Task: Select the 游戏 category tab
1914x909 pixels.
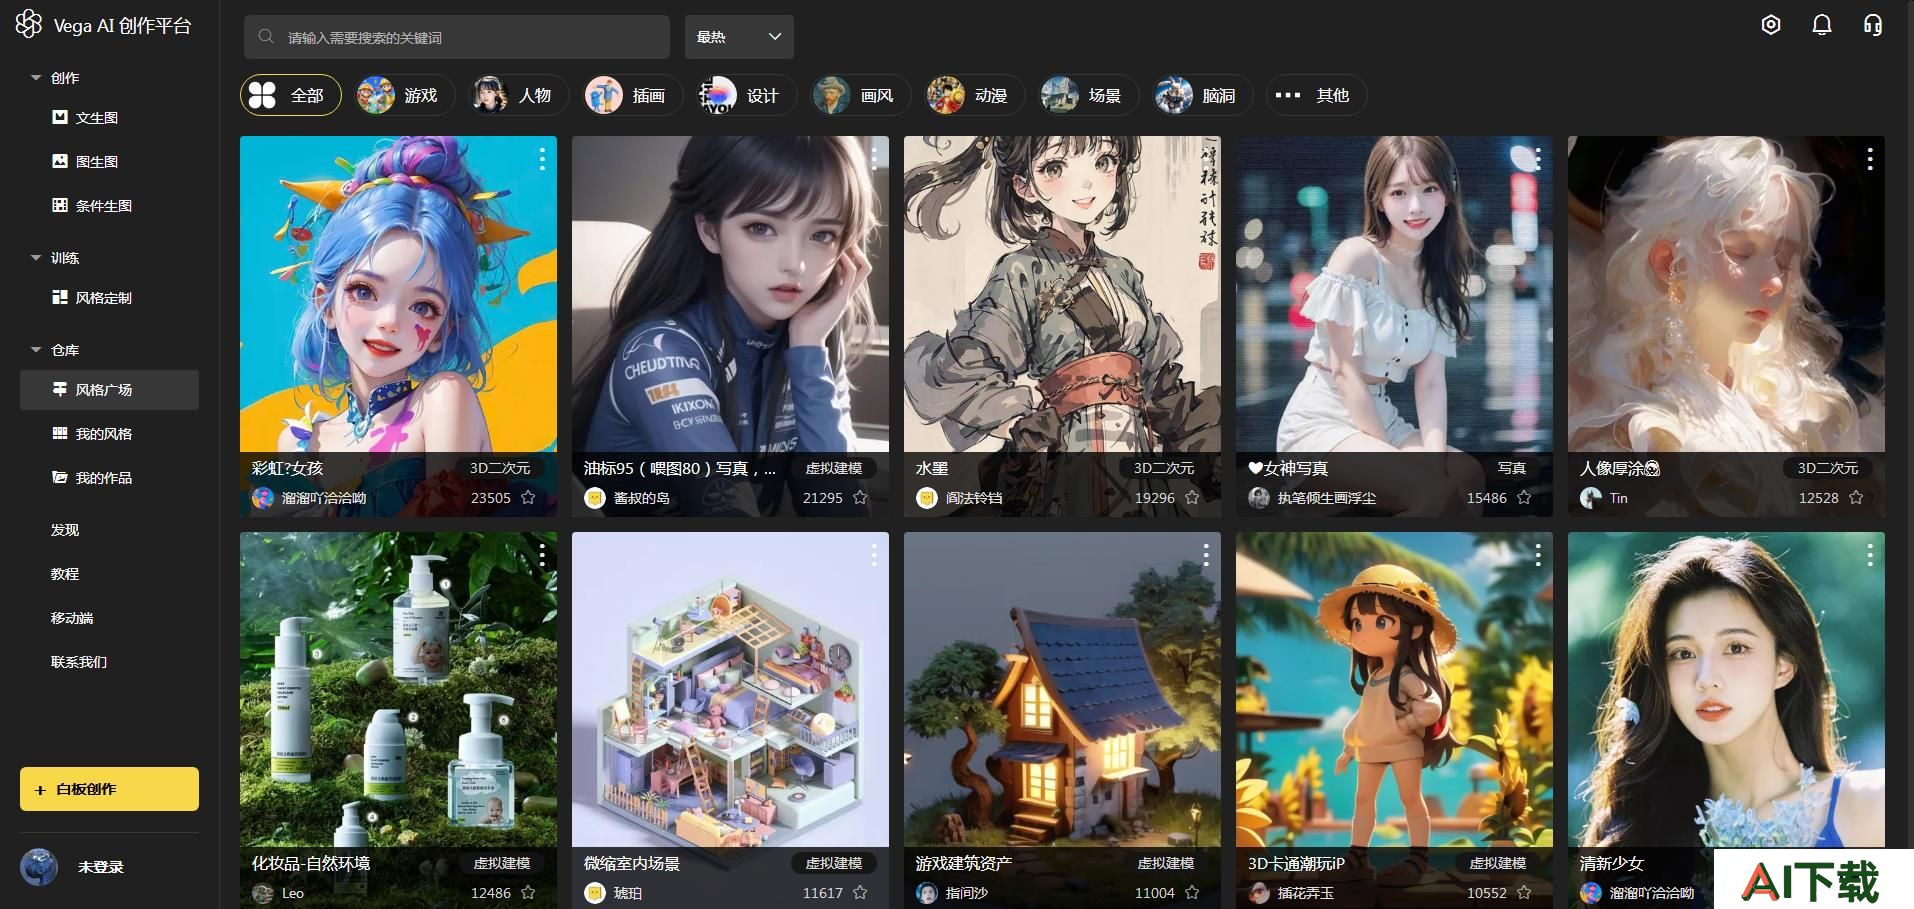Action: 398,95
